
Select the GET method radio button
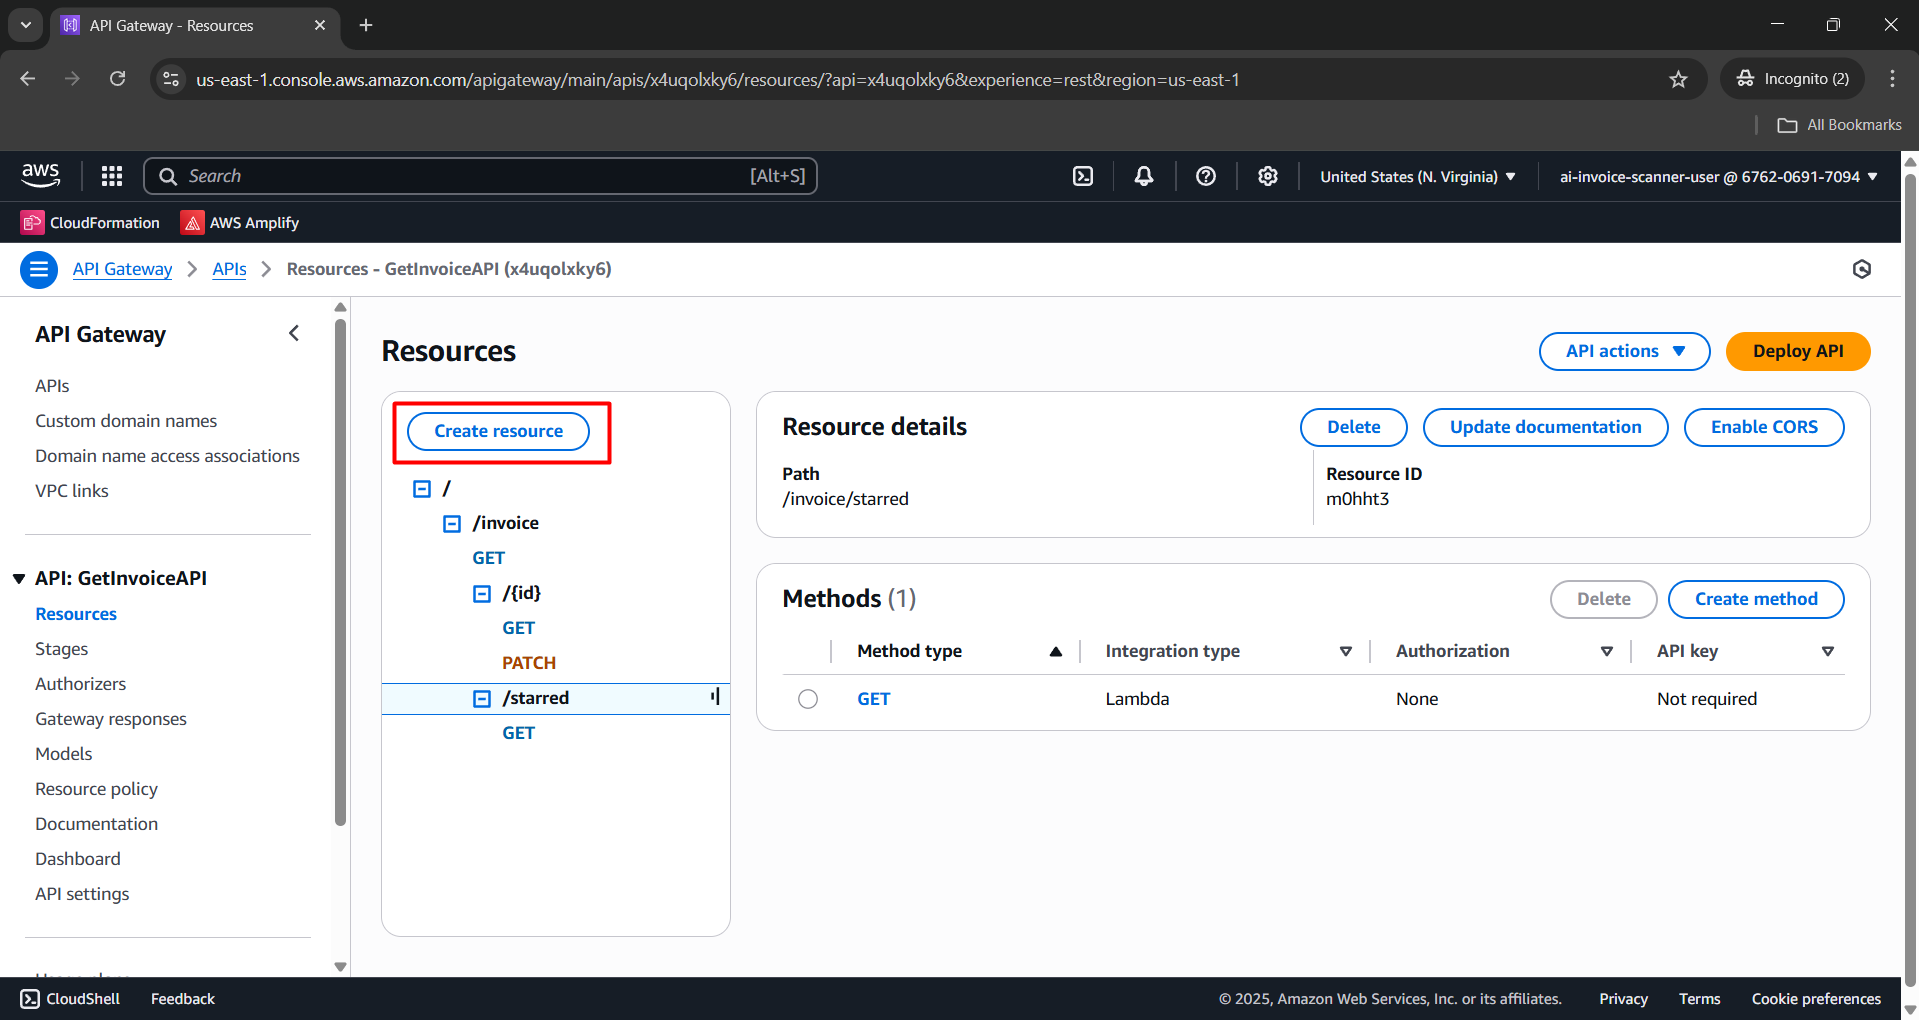click(808, 699)
